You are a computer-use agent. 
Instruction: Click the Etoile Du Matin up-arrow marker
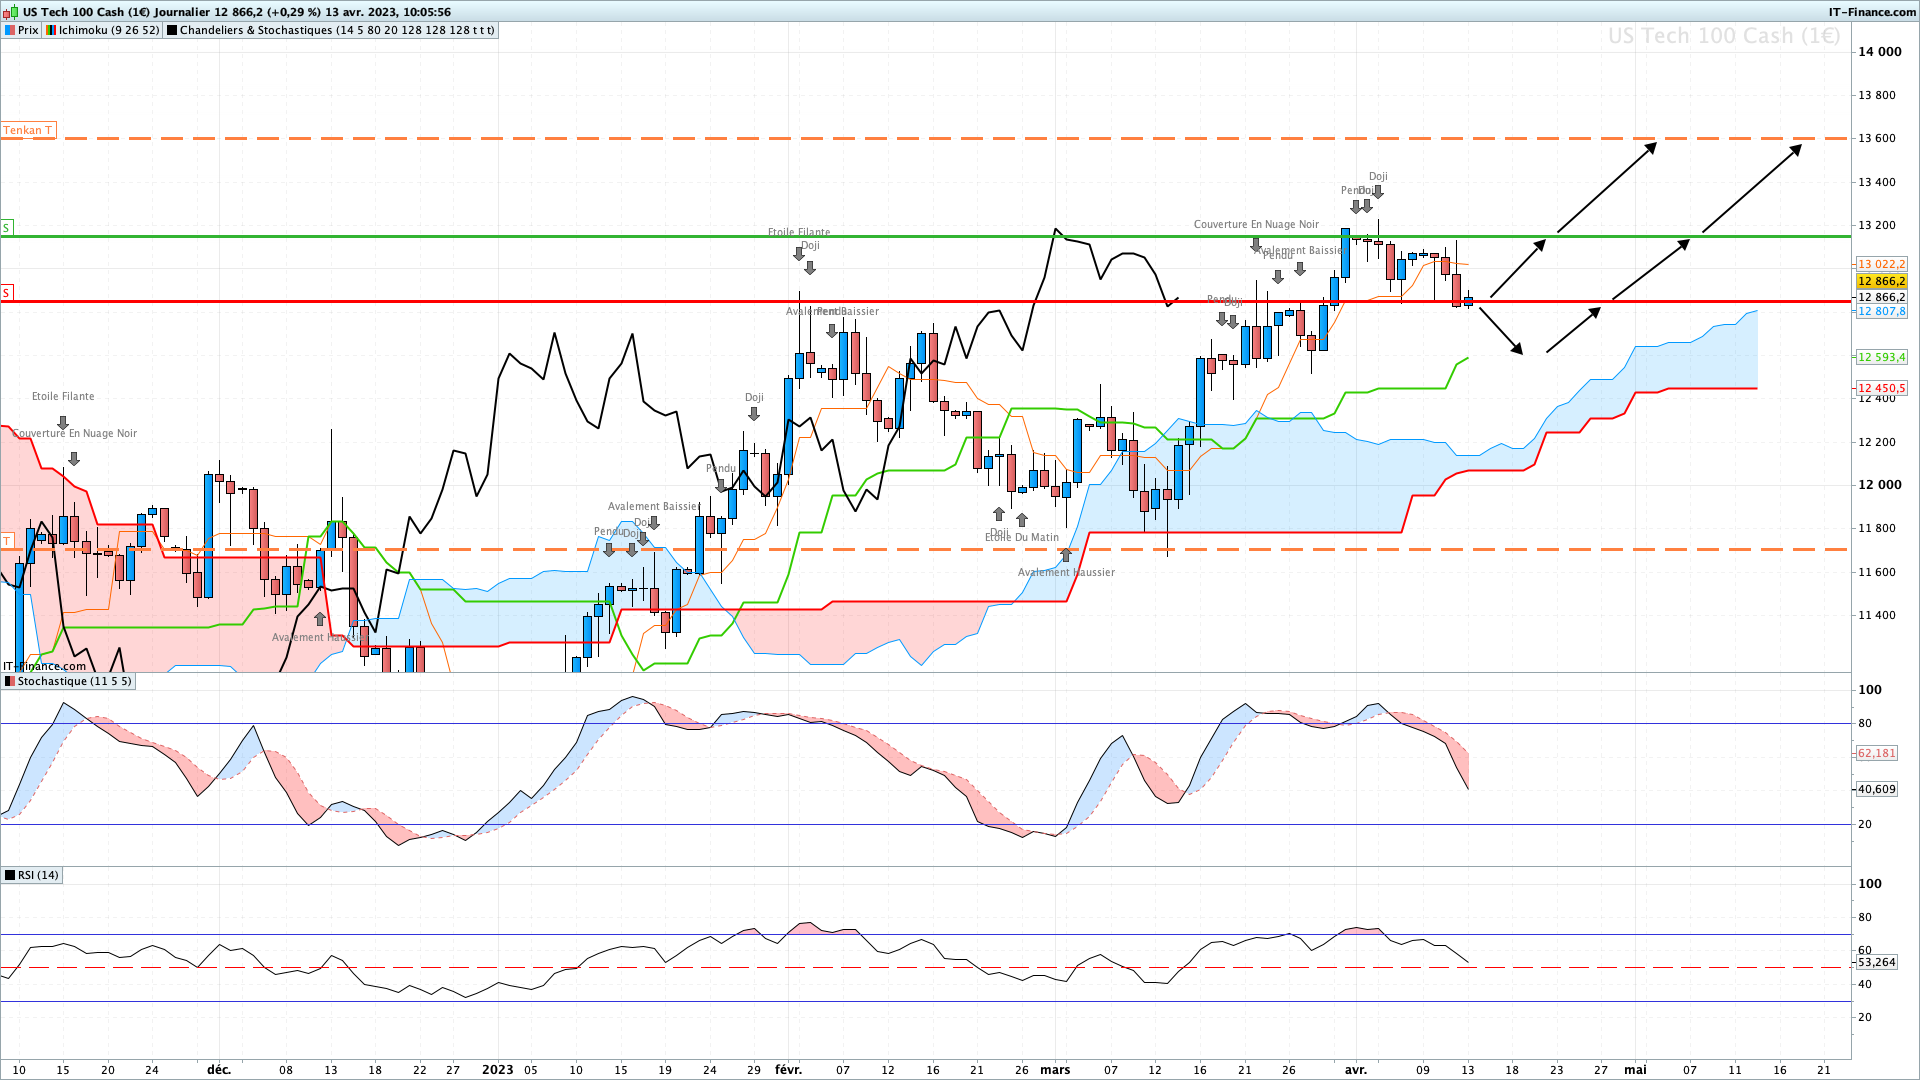coord(1022,520)
